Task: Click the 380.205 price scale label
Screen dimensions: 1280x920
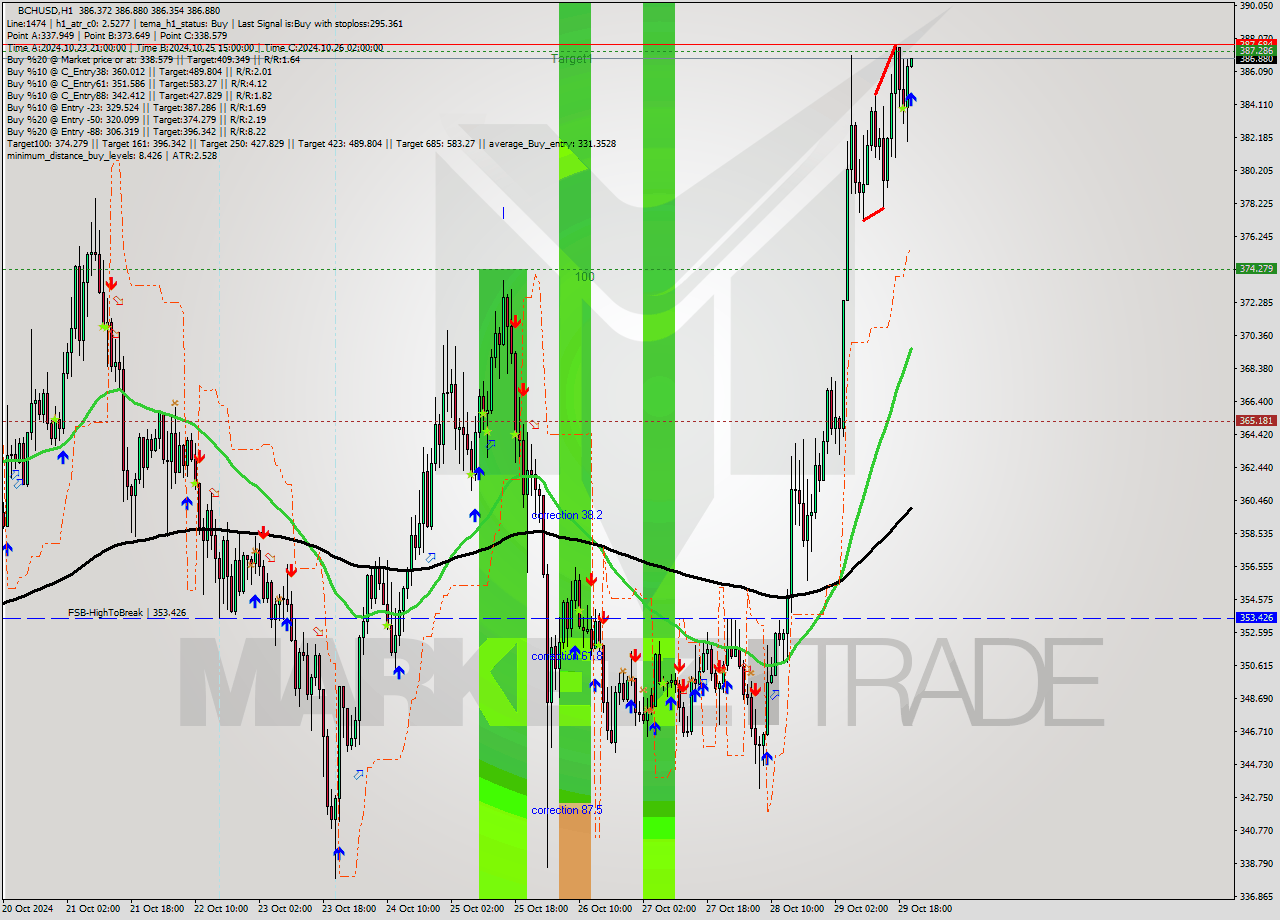Action: pyautogui.click(x=1256, y=171)
